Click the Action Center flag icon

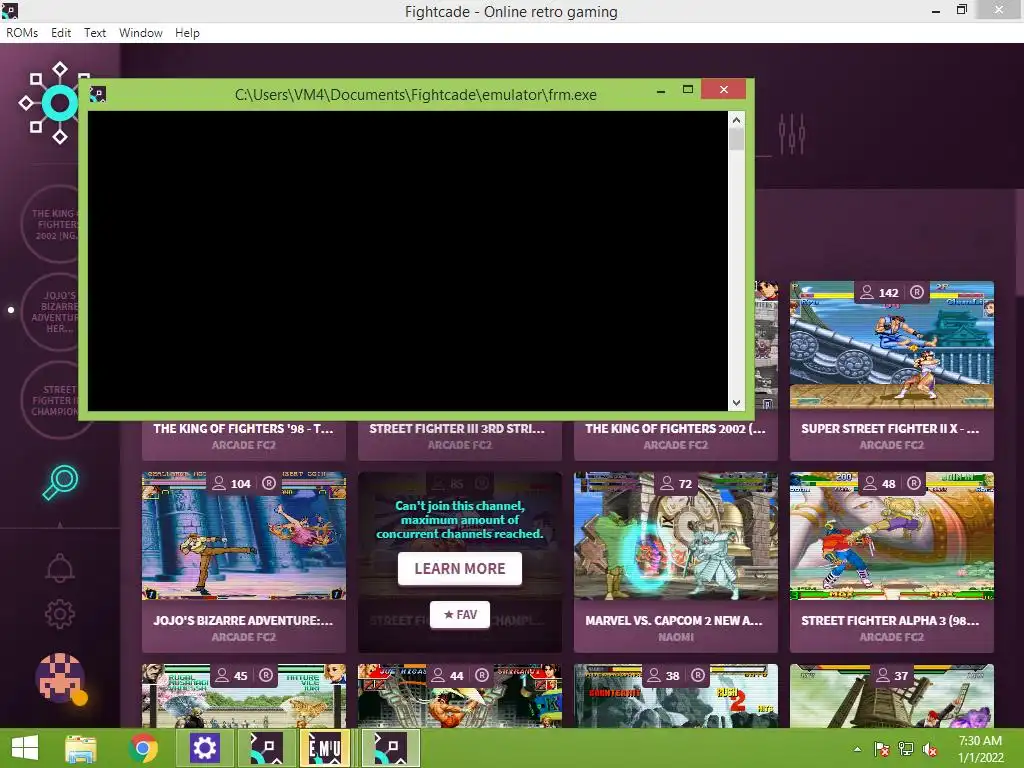point(882,749)
